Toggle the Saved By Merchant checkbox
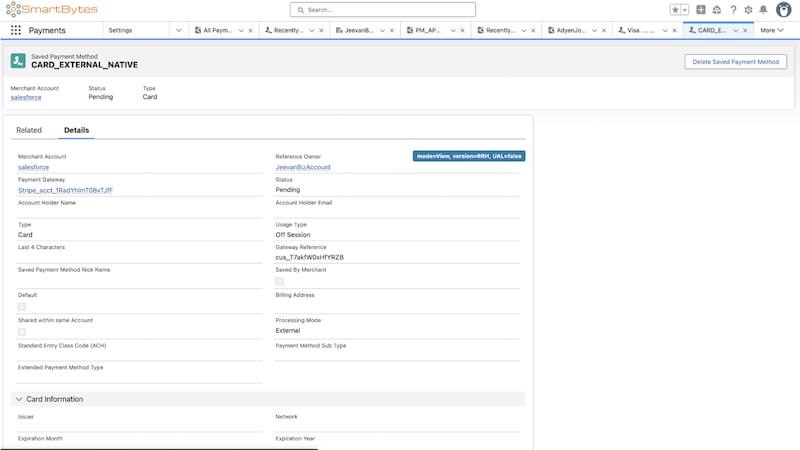The image size is (800, 450). (x=280, y=281)
